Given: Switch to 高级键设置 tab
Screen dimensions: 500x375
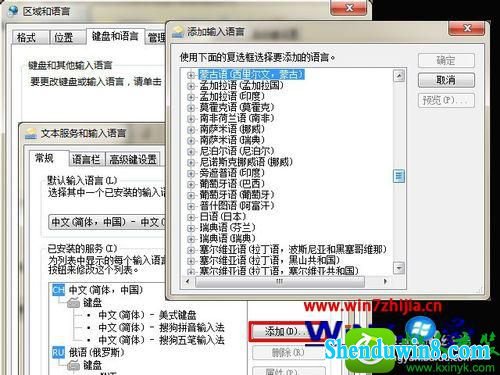Looking at the screenshot, I should (133, 159).
